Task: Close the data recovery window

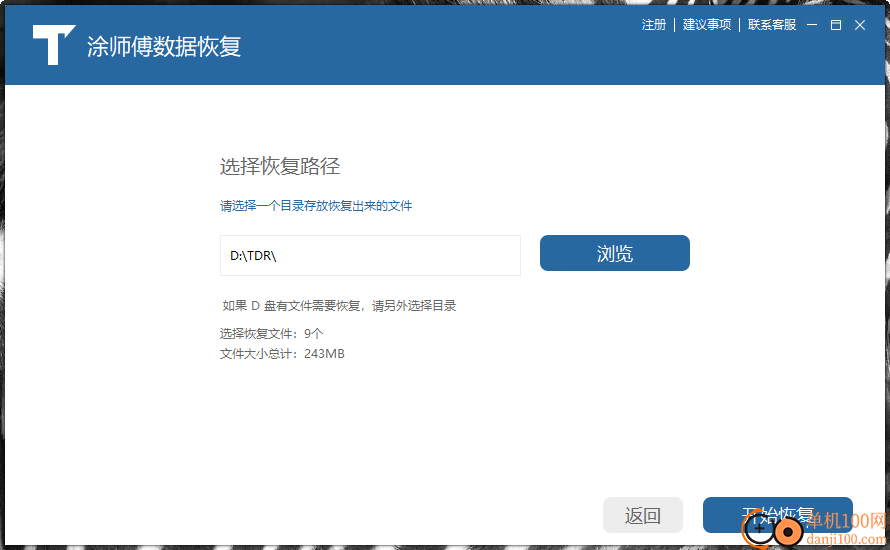Action: pos(860,25)
